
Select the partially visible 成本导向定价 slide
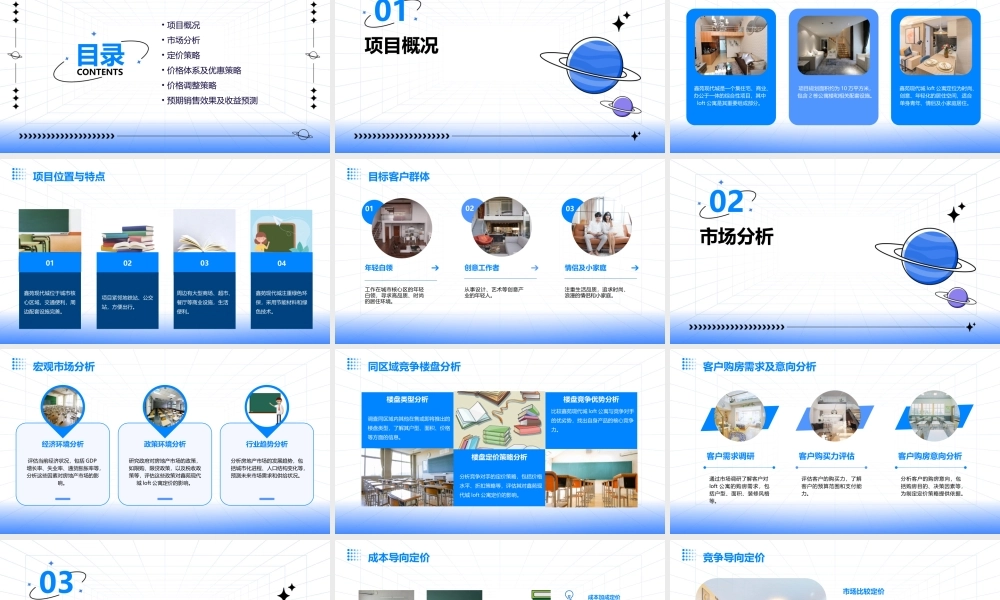point(499,570)
